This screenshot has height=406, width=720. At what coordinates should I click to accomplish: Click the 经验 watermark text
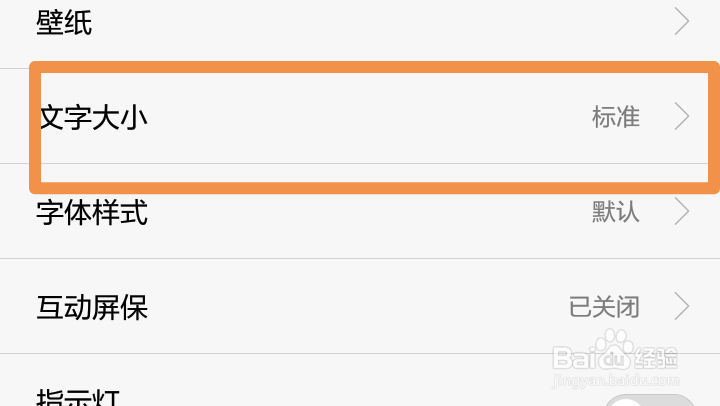pyautogui.click(x=657, y=356)
